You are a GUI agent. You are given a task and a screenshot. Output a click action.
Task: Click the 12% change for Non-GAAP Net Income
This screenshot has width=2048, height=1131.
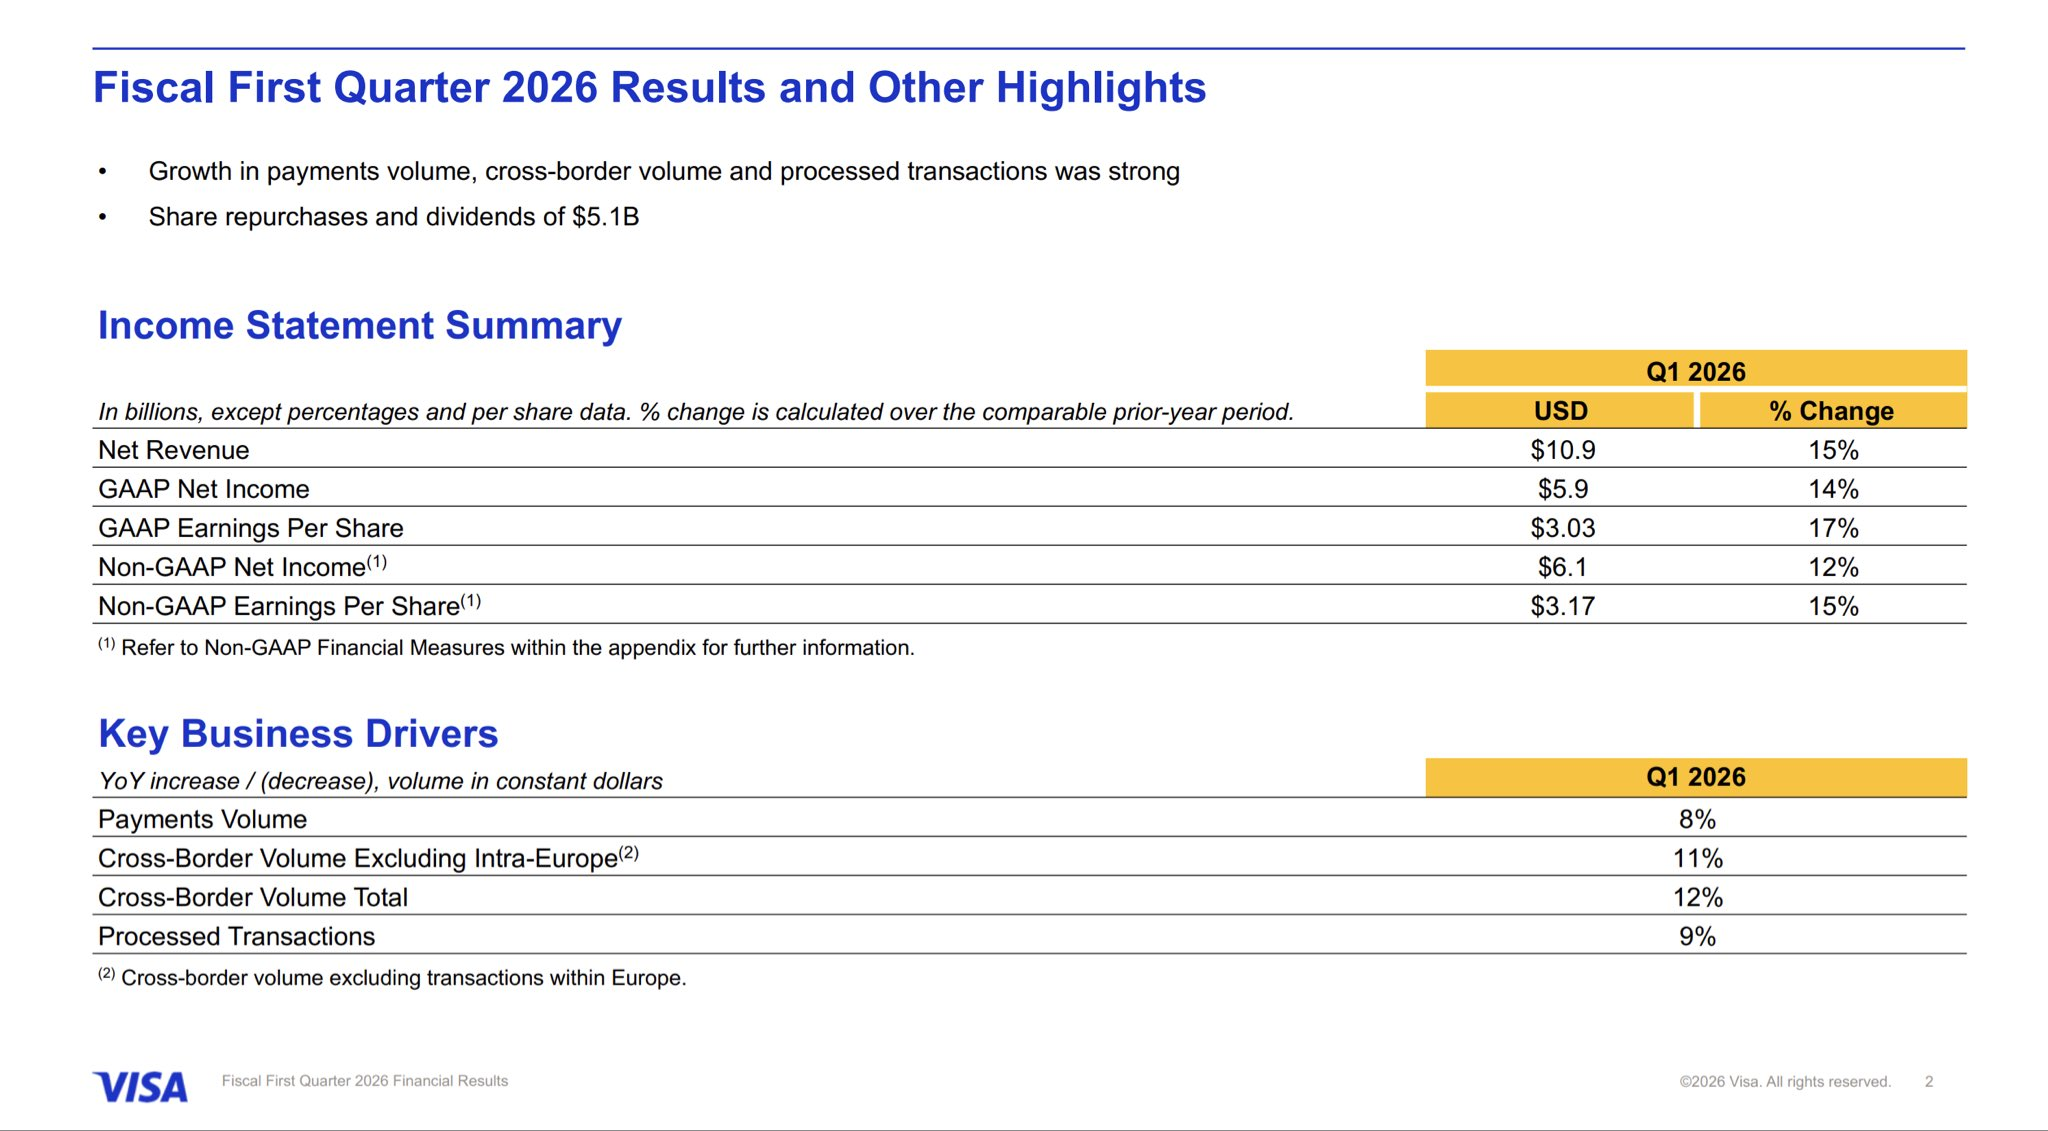pyautogui.click(x=1832, y=567)
